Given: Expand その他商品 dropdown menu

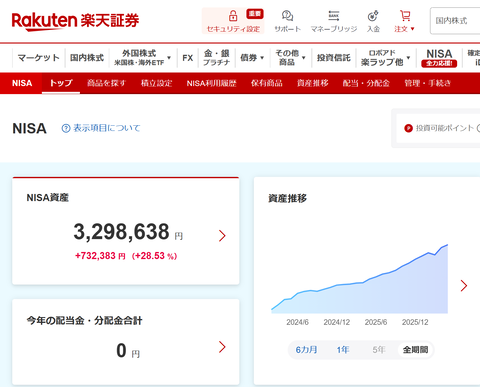Looking at the screenshot, I should (304, 58).
